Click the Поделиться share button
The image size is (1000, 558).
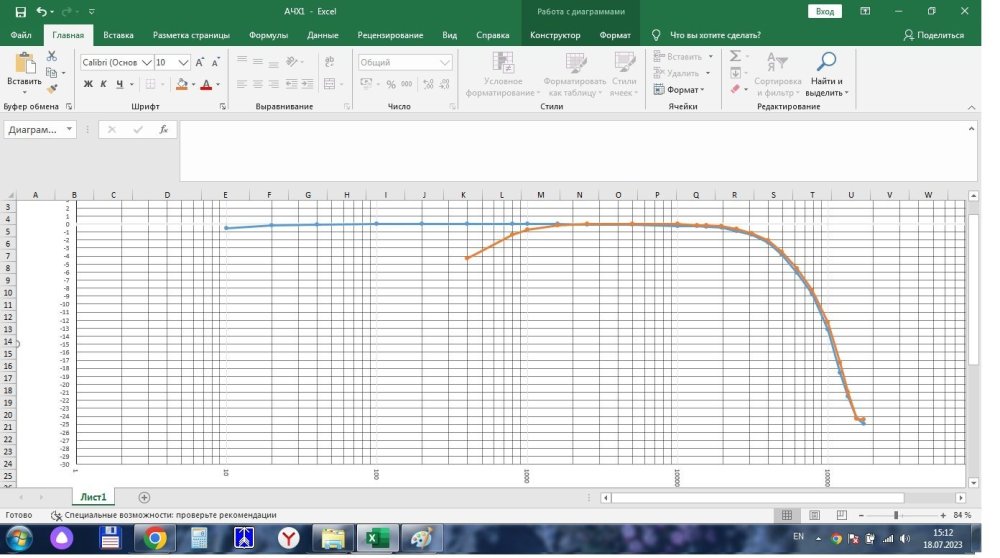click(x=934, y=35)
